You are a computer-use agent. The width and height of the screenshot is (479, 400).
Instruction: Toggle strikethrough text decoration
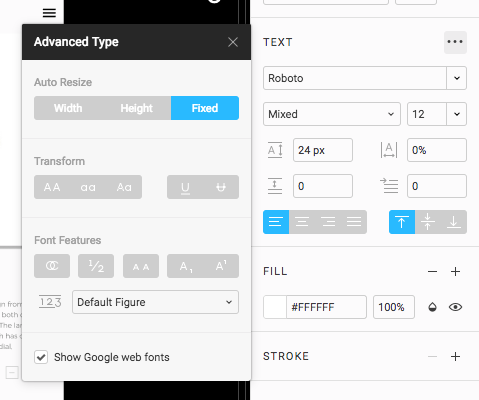221,187
